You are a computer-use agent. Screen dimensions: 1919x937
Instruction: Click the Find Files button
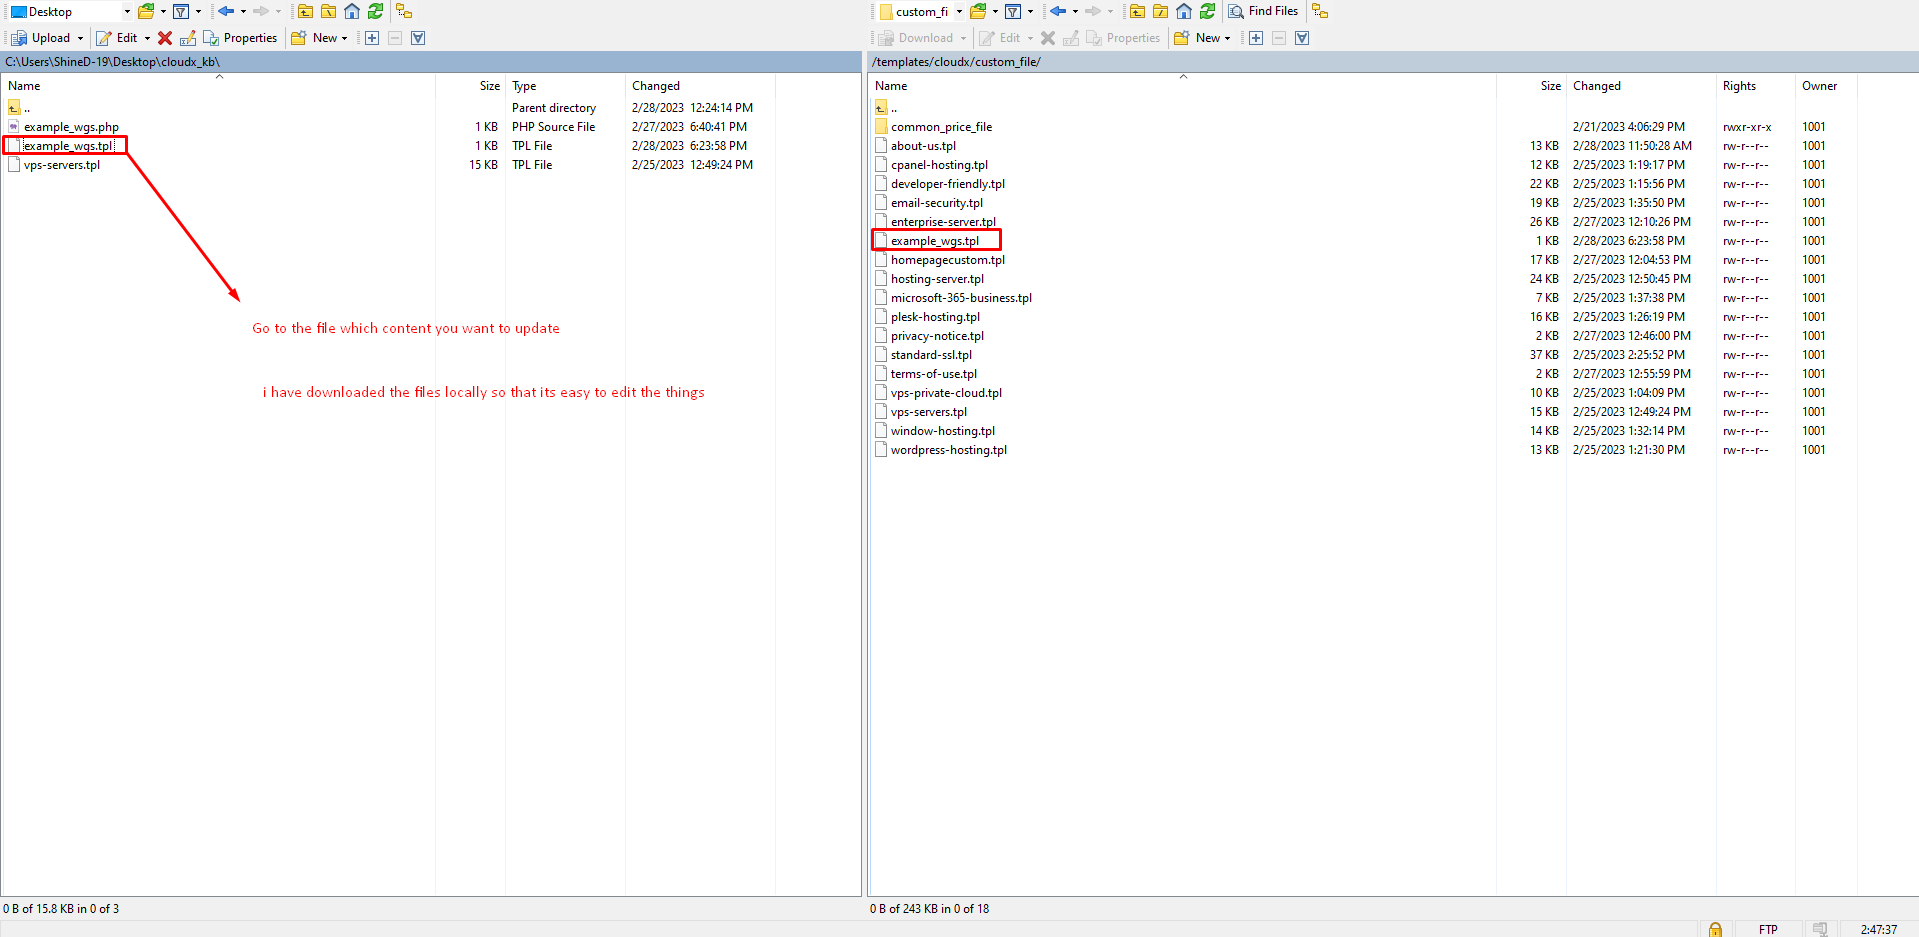(1263, 11)
